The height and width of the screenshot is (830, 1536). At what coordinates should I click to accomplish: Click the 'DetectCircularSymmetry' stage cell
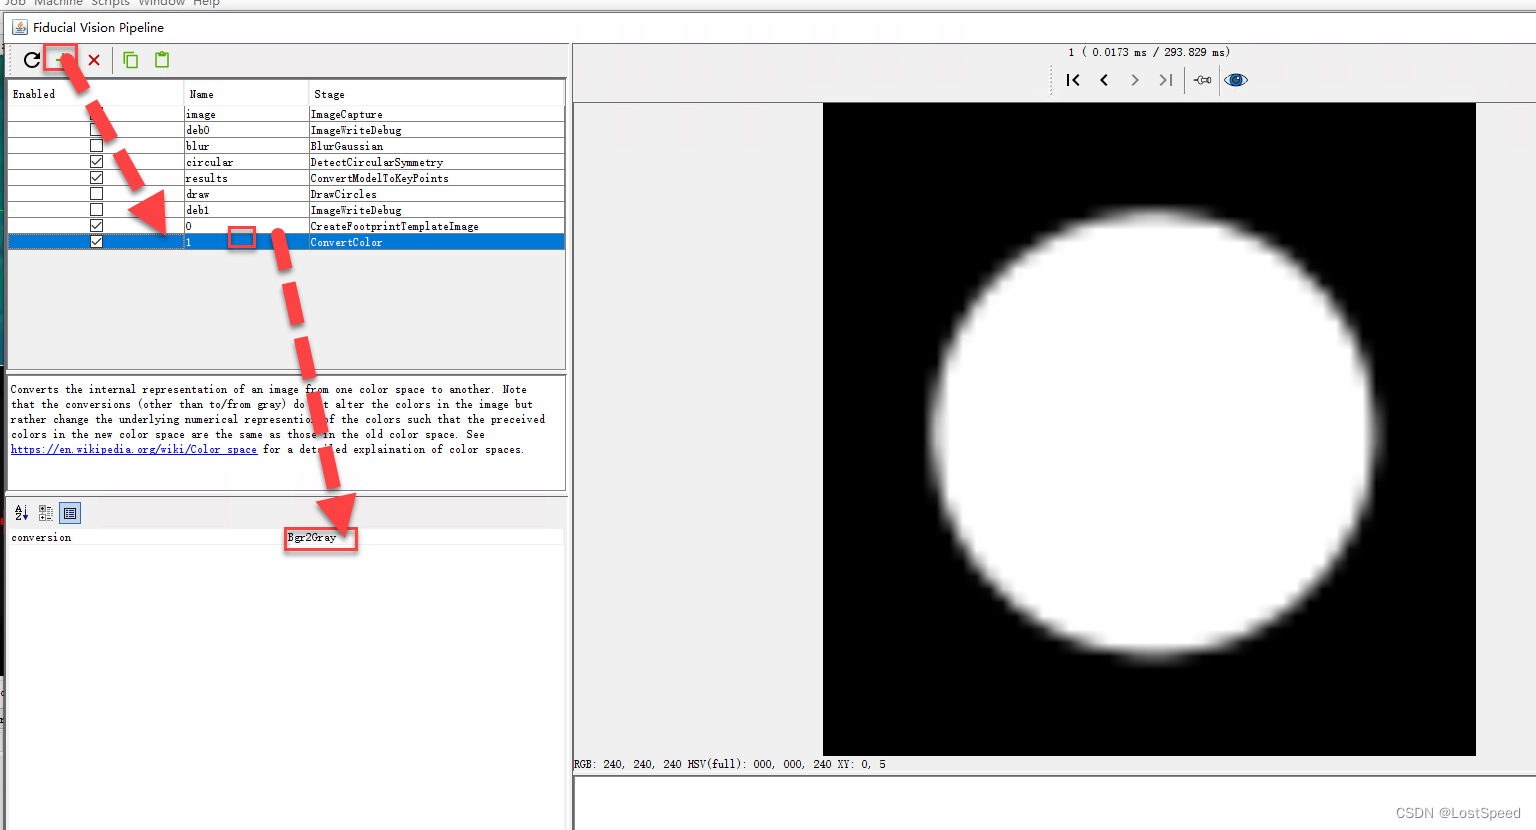tap(437, 162)
